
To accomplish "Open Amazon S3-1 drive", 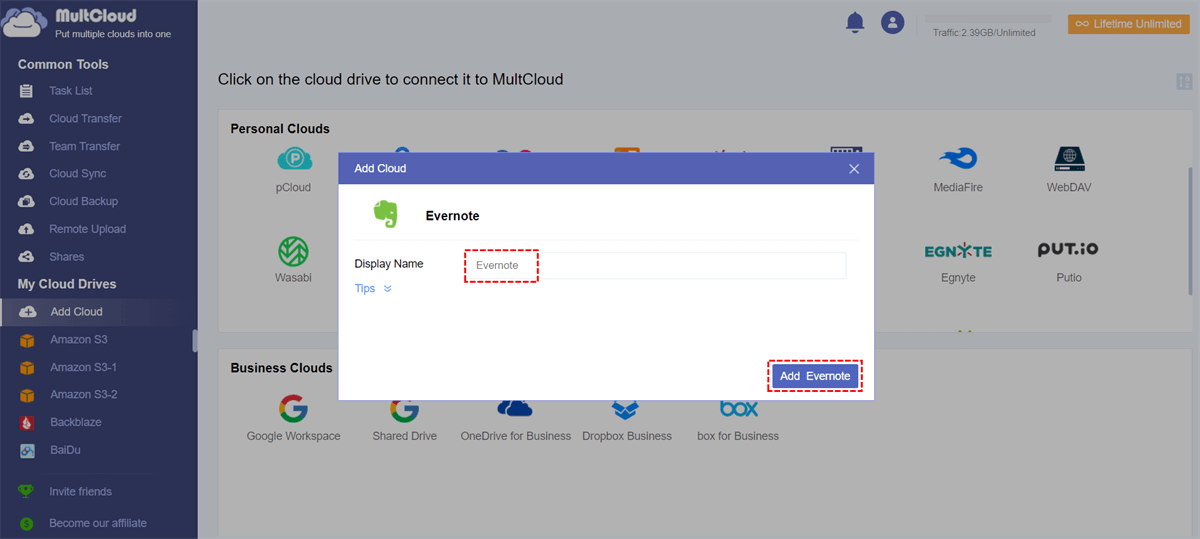I will pos(83,367).
